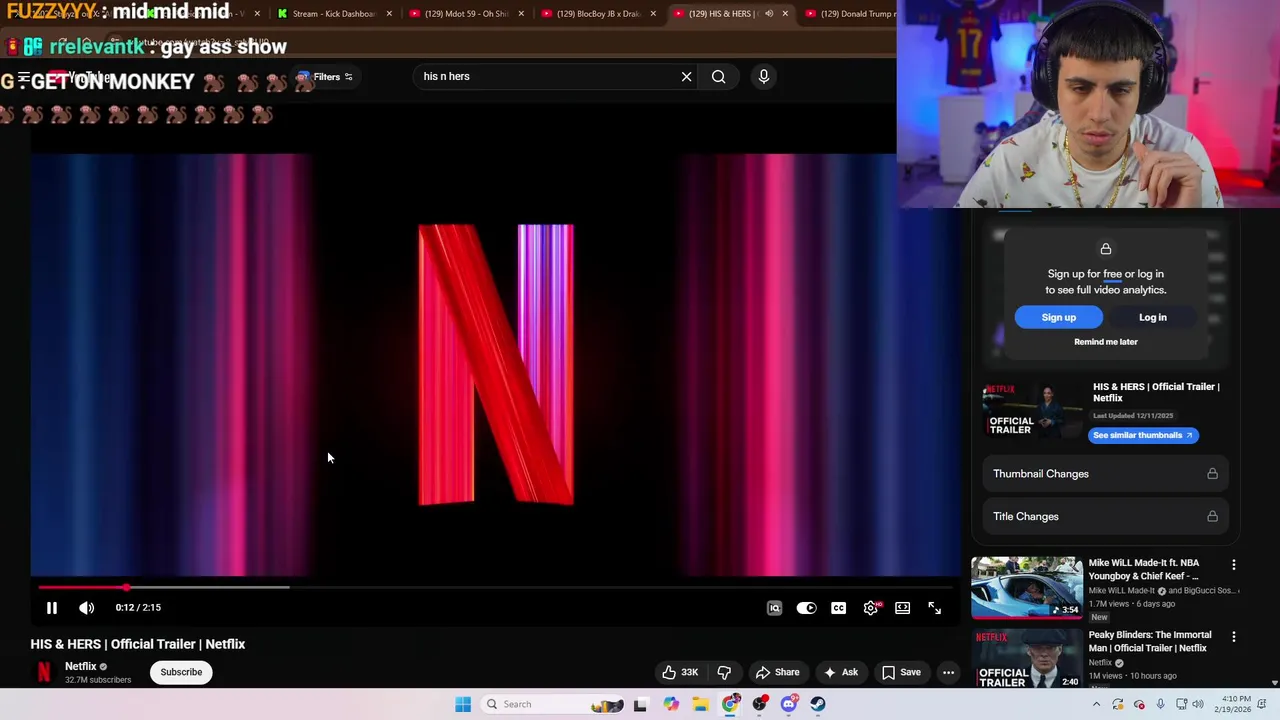
Task: Toggle the autoplay switch in player controls
Action: 806,607
